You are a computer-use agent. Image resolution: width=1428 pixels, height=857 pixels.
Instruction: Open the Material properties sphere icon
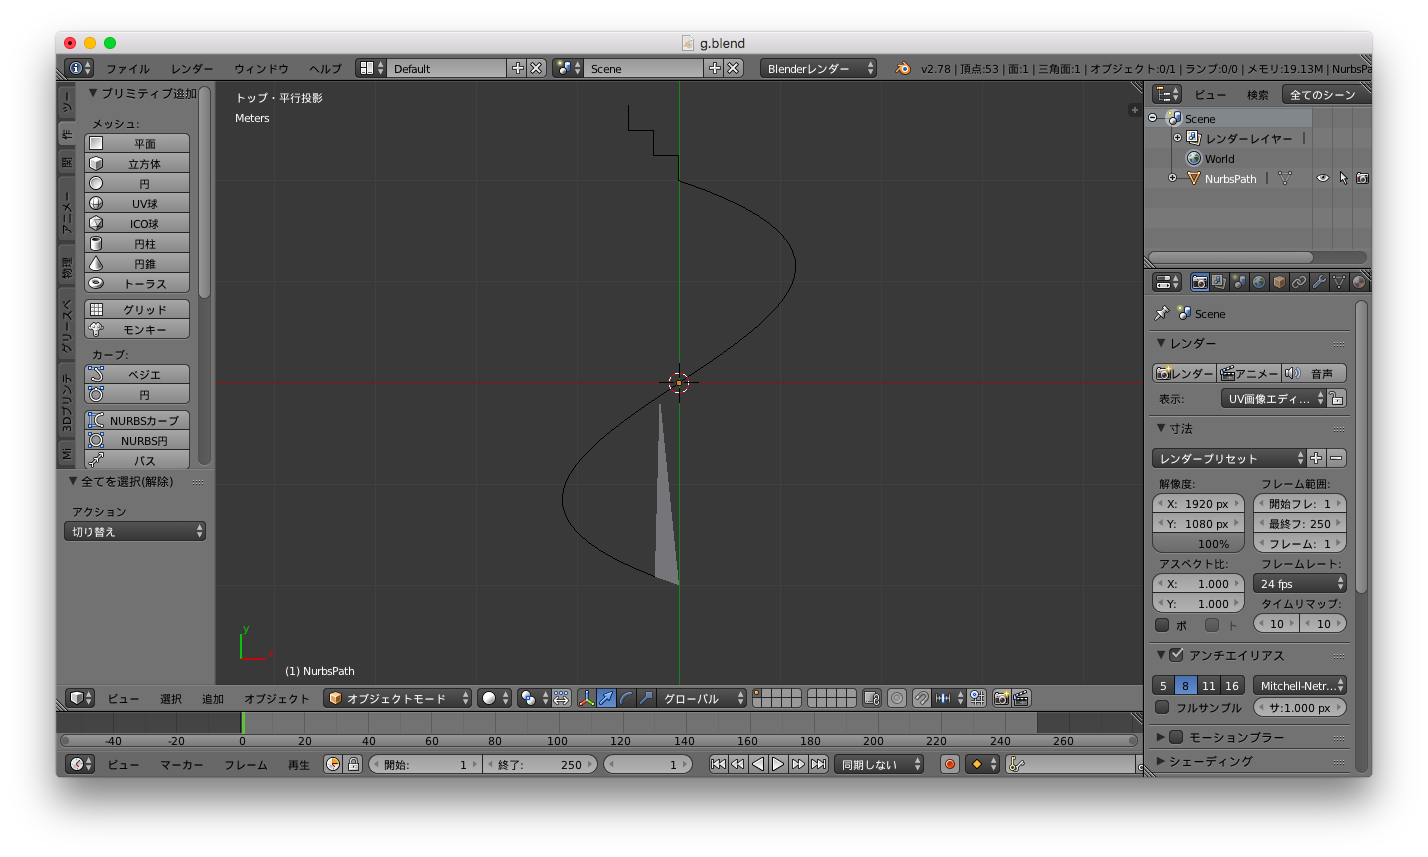[1358, 281]
